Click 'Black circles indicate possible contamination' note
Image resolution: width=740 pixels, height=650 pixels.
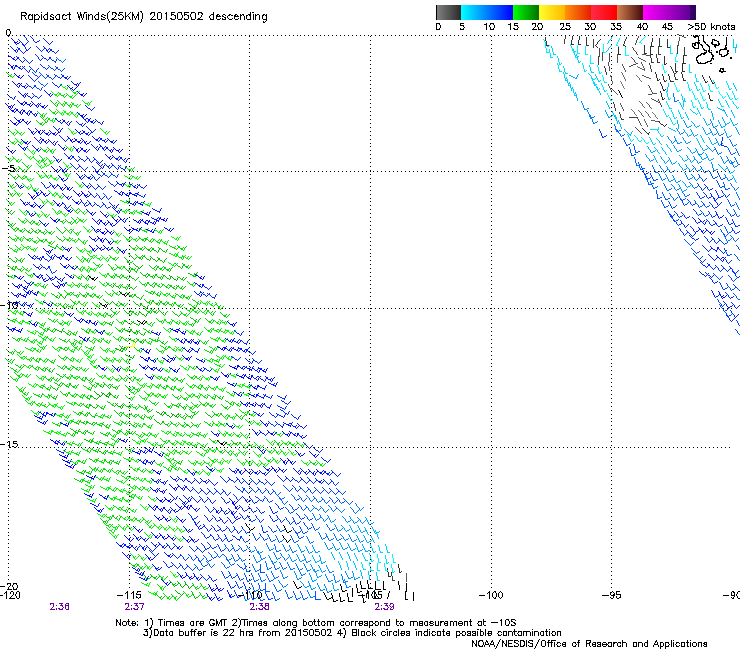[456, 633]
